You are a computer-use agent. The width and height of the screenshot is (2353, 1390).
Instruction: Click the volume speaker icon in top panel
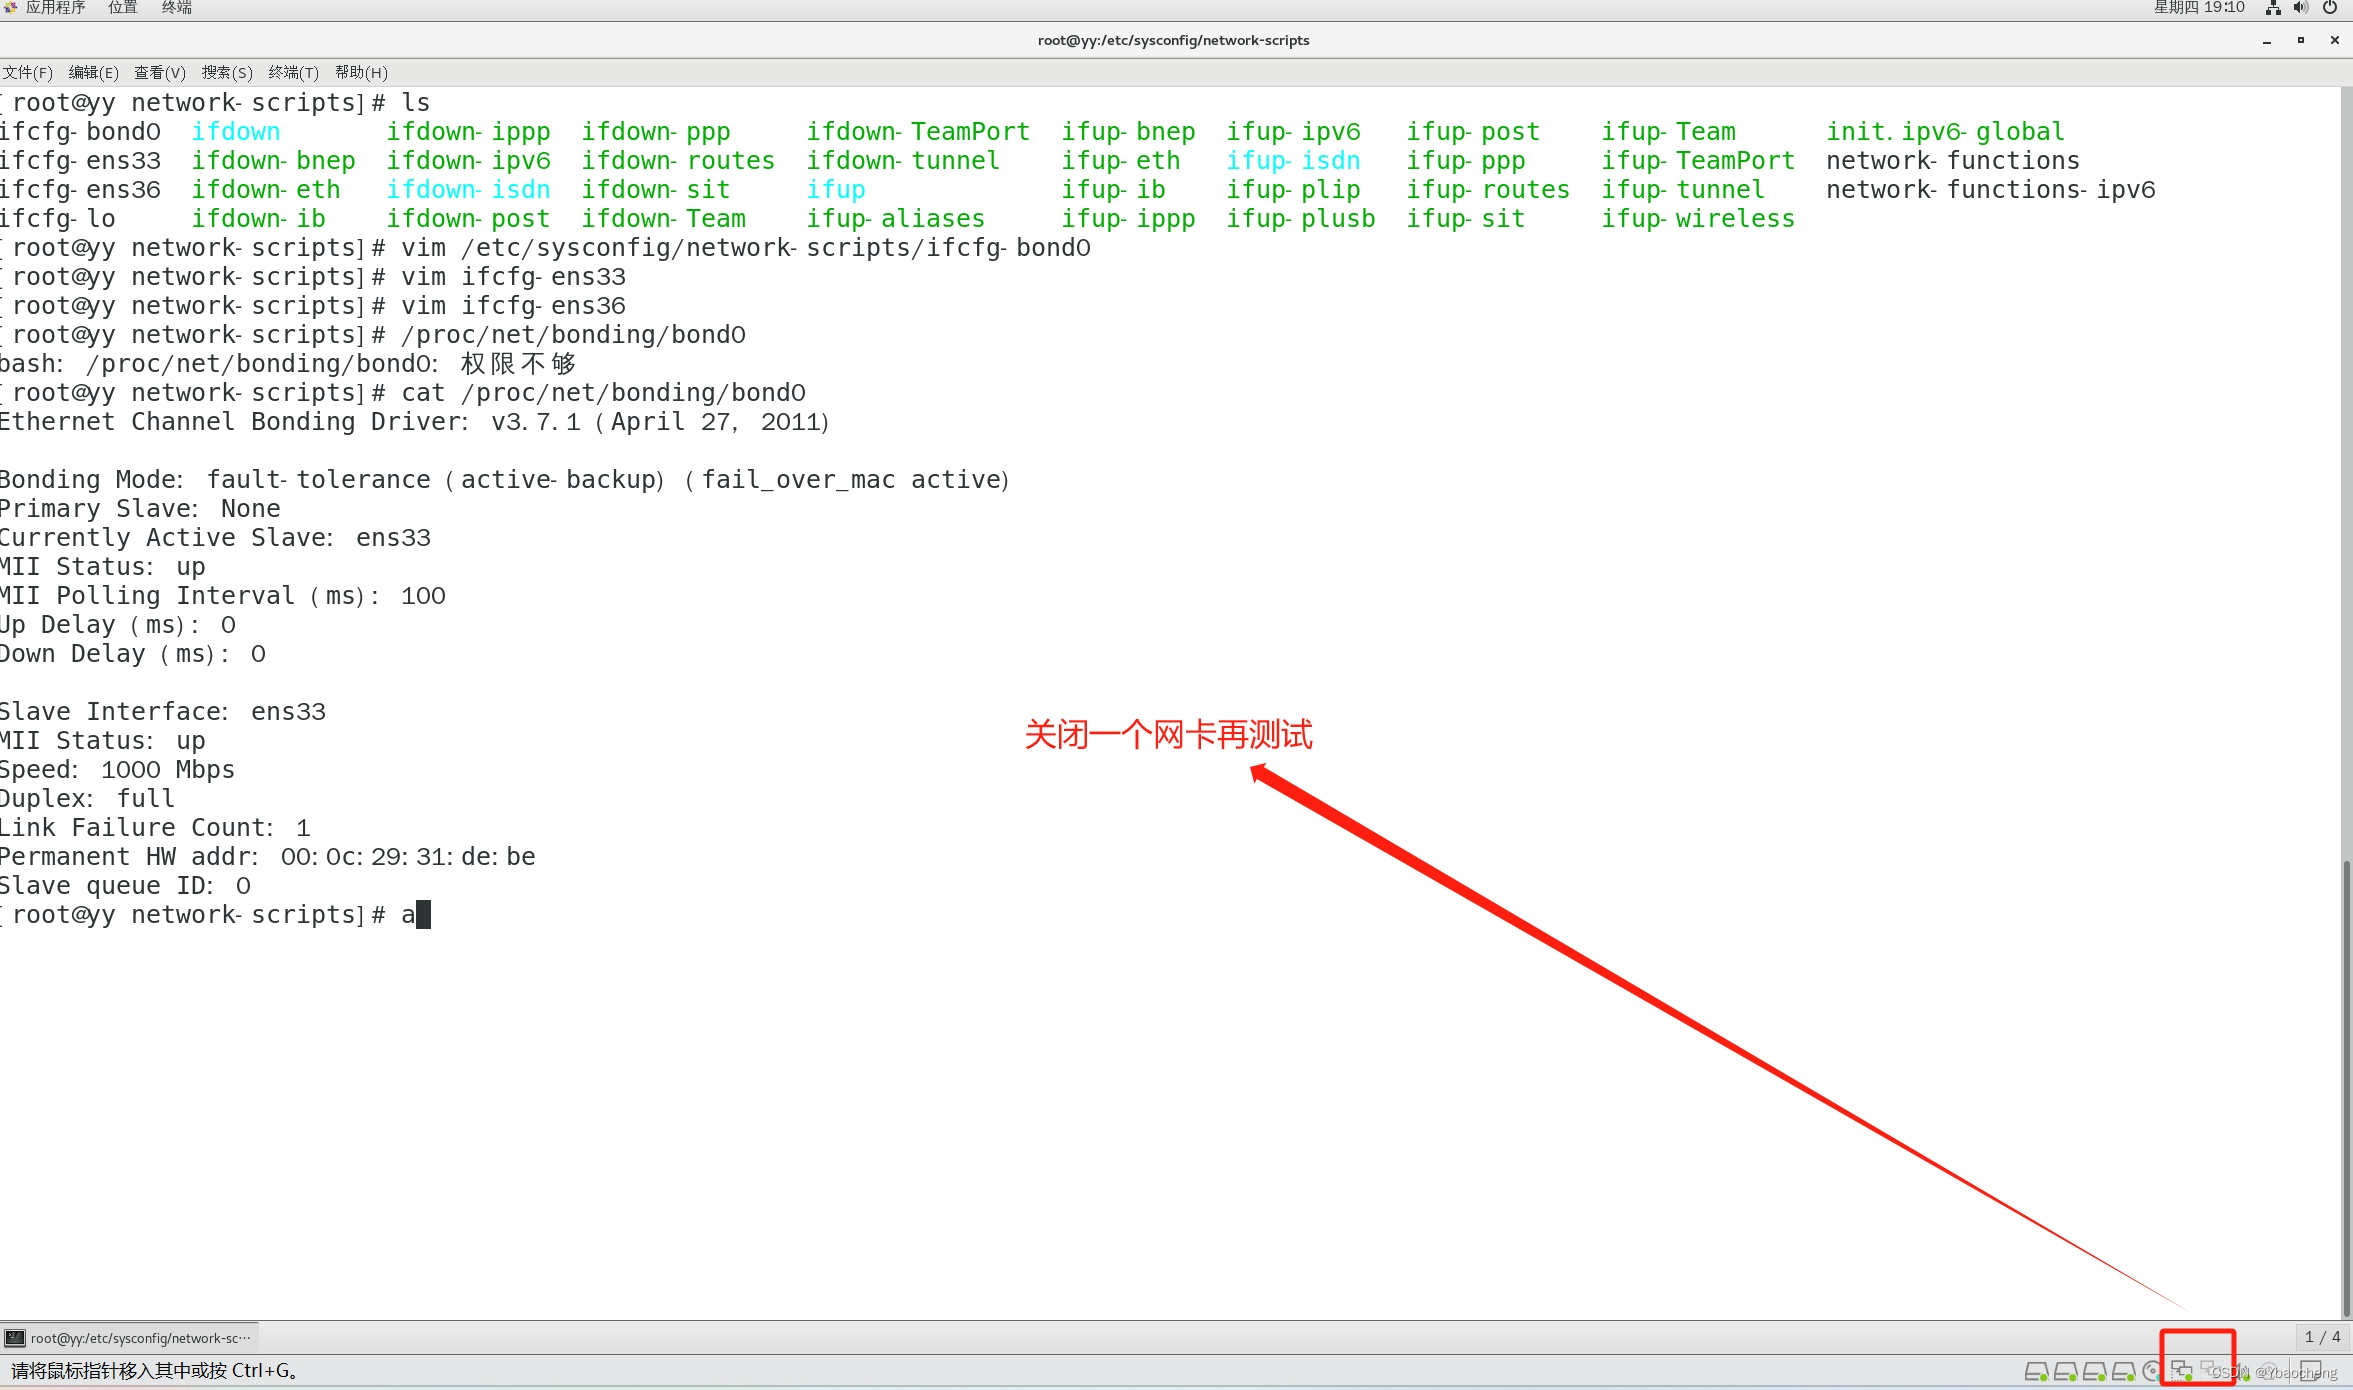tap(2301, 8)
